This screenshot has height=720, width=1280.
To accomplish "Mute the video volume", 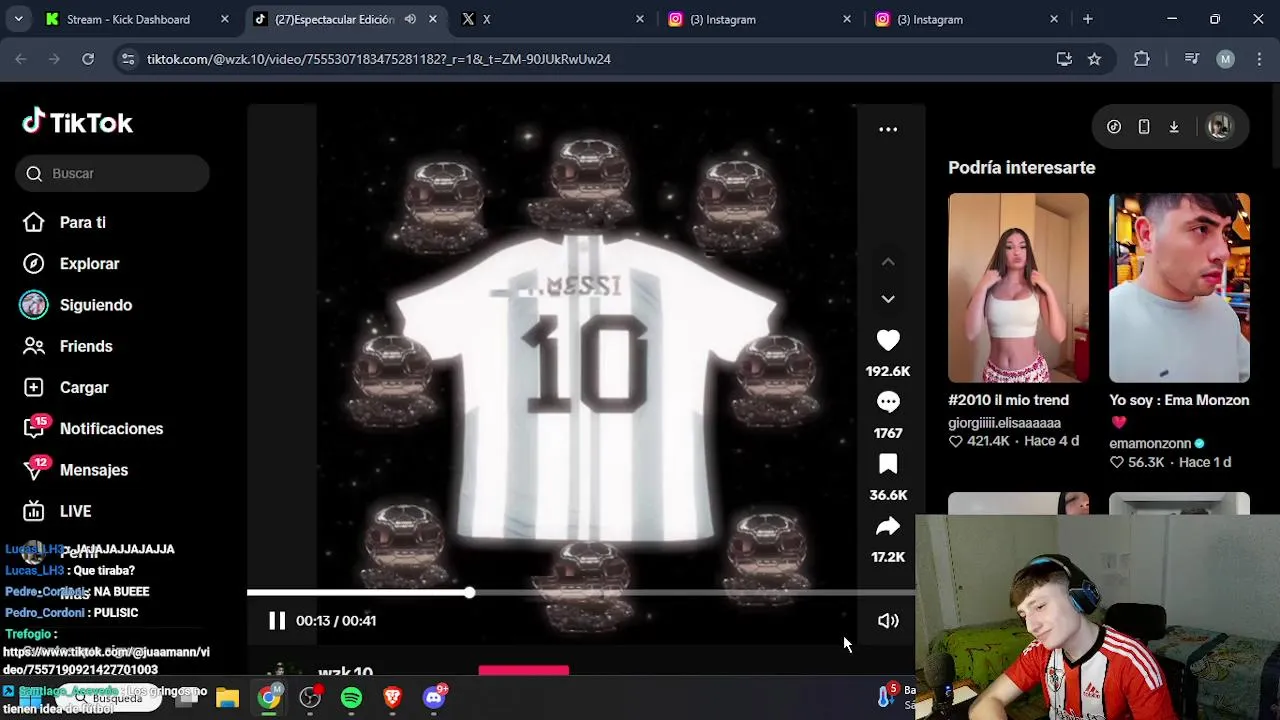I will (888, 621).
